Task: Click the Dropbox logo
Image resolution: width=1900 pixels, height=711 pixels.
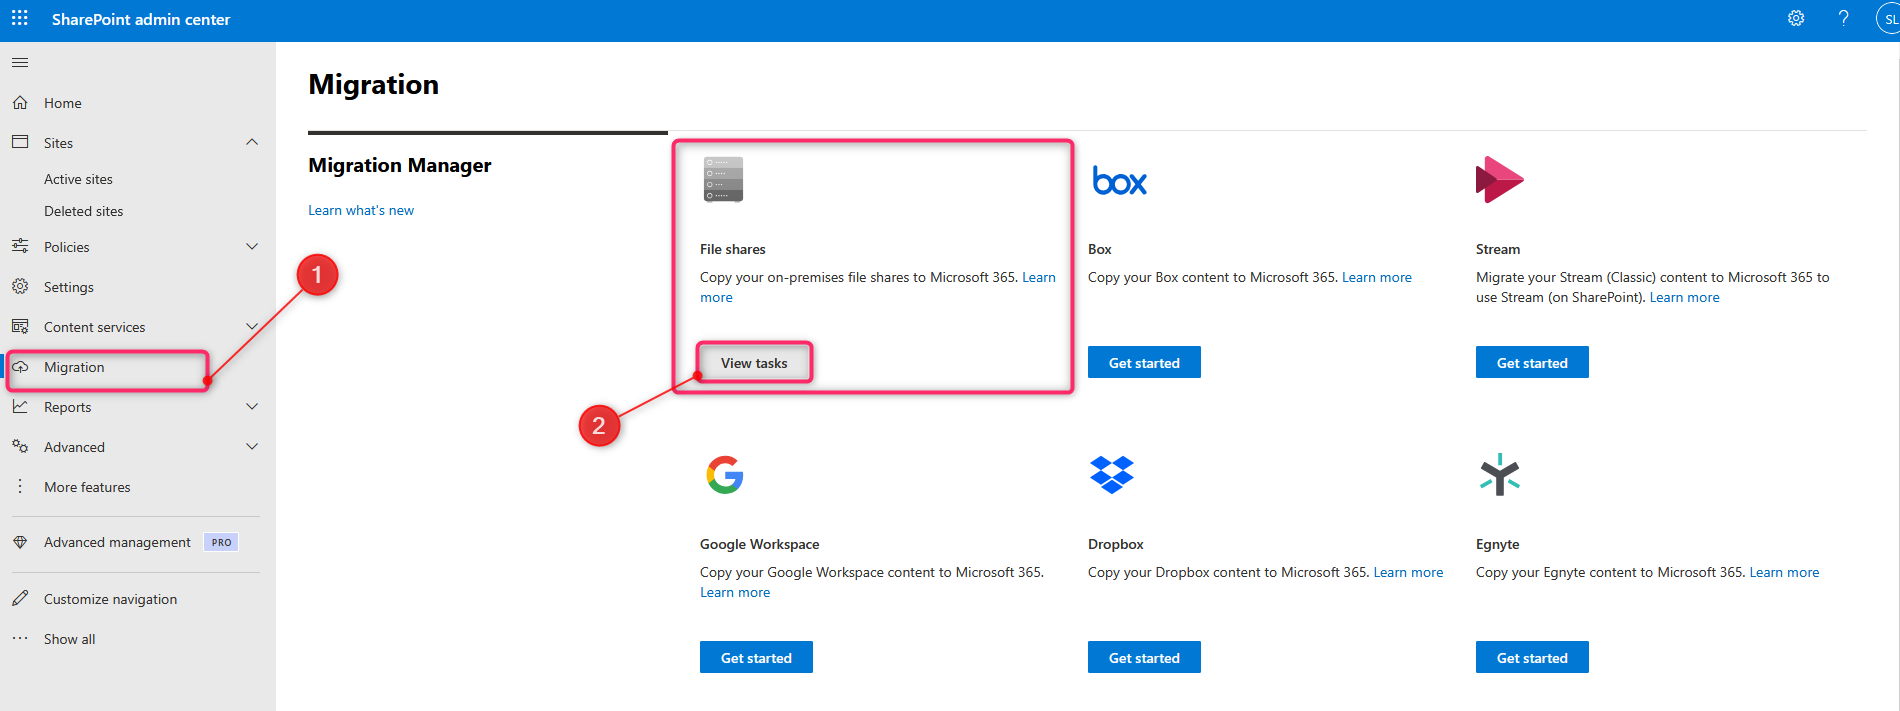Action: click(1111, 475)
